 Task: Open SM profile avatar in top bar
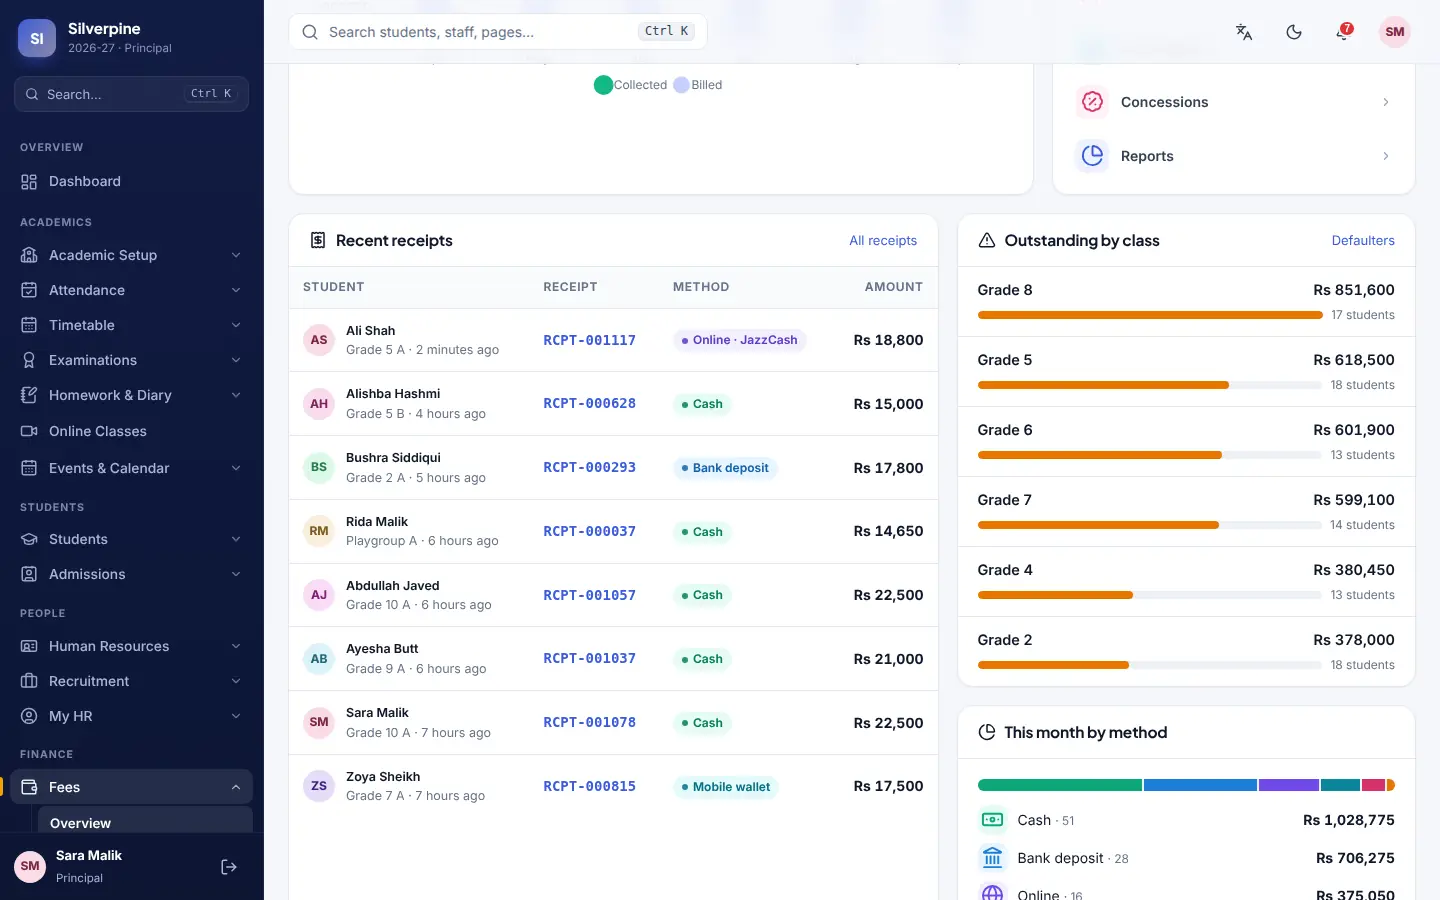point(1395,32)
